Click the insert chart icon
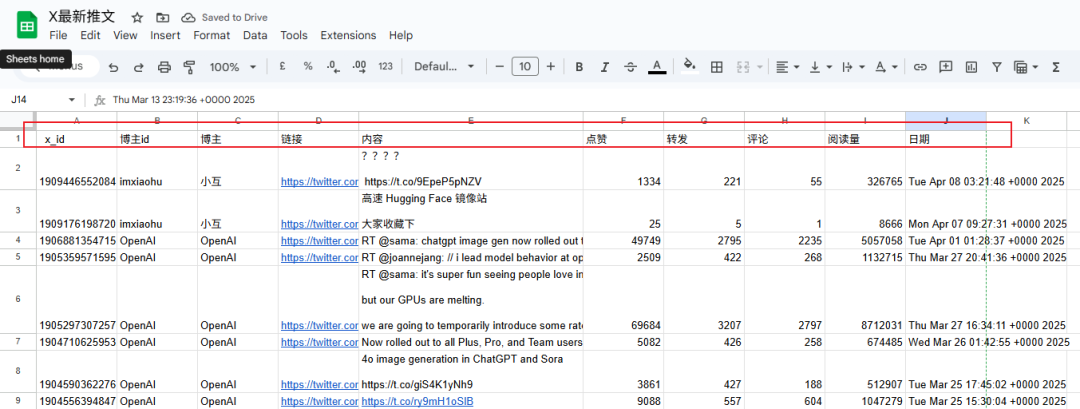This screenshot has height=409, width=1080. tap(971, 67)
